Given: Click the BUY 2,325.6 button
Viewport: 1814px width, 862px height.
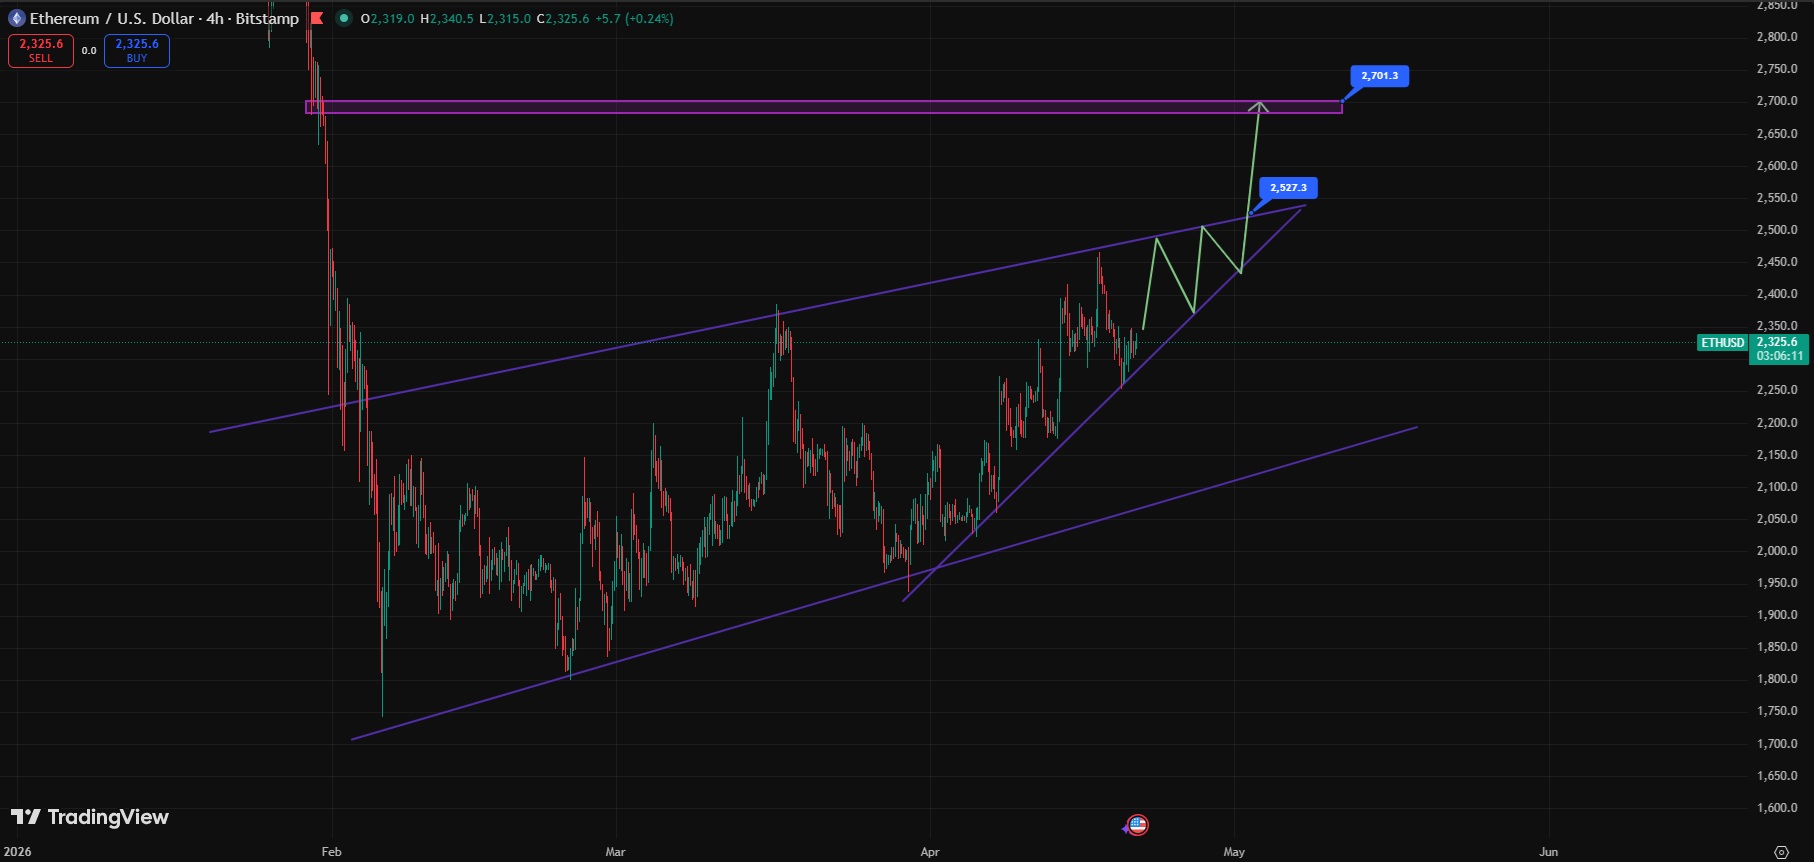Looking at the screenshot, I should (137, 50).
